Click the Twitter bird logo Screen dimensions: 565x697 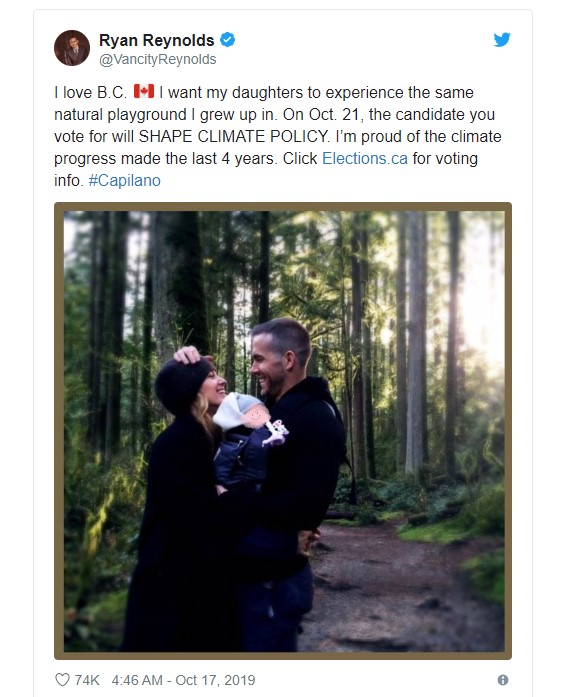pyautogui.click(x=502, y=40)
